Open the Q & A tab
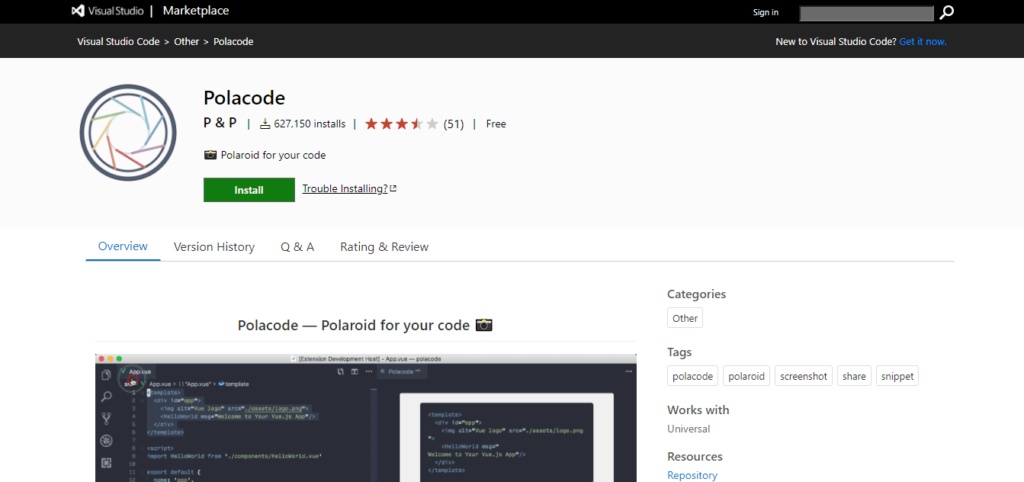Screen dimensions: 1024x482 [x=297, y=247]
